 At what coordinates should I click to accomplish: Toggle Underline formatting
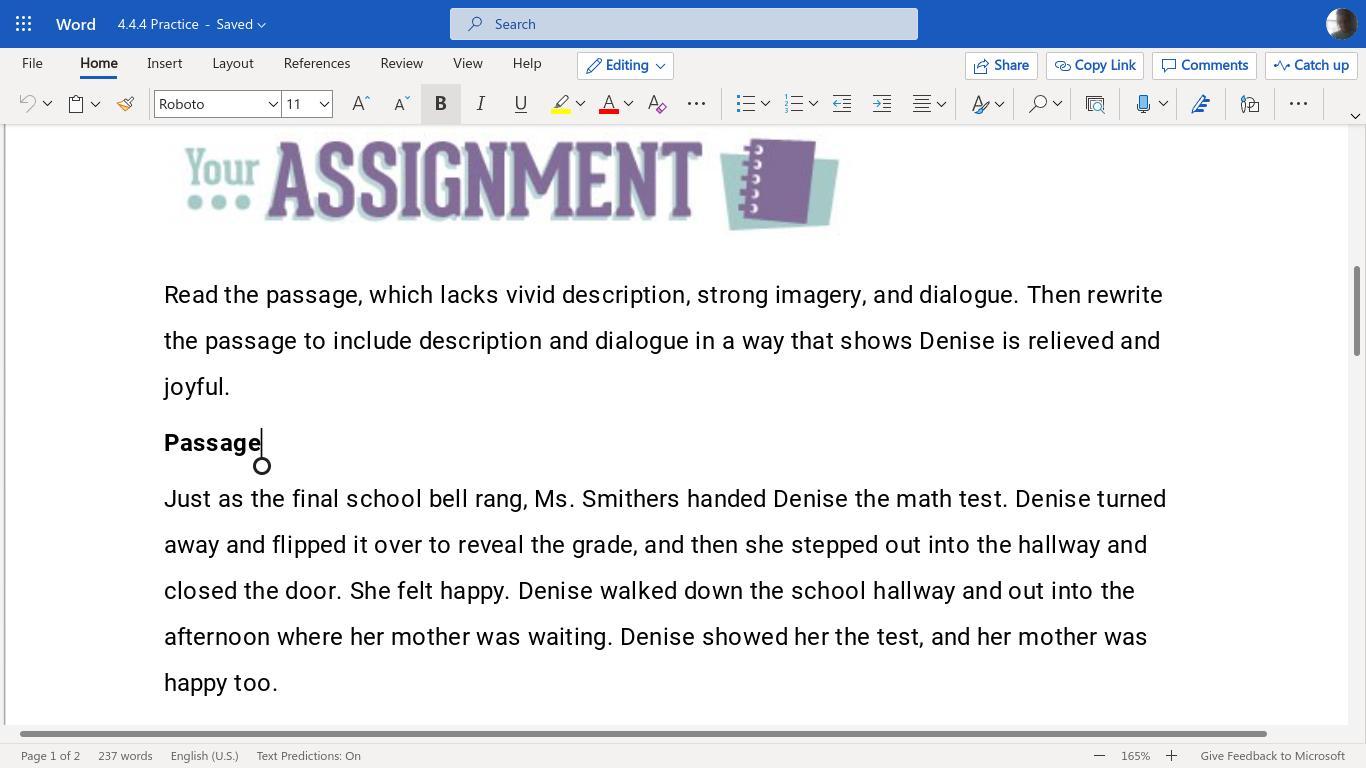521,104
